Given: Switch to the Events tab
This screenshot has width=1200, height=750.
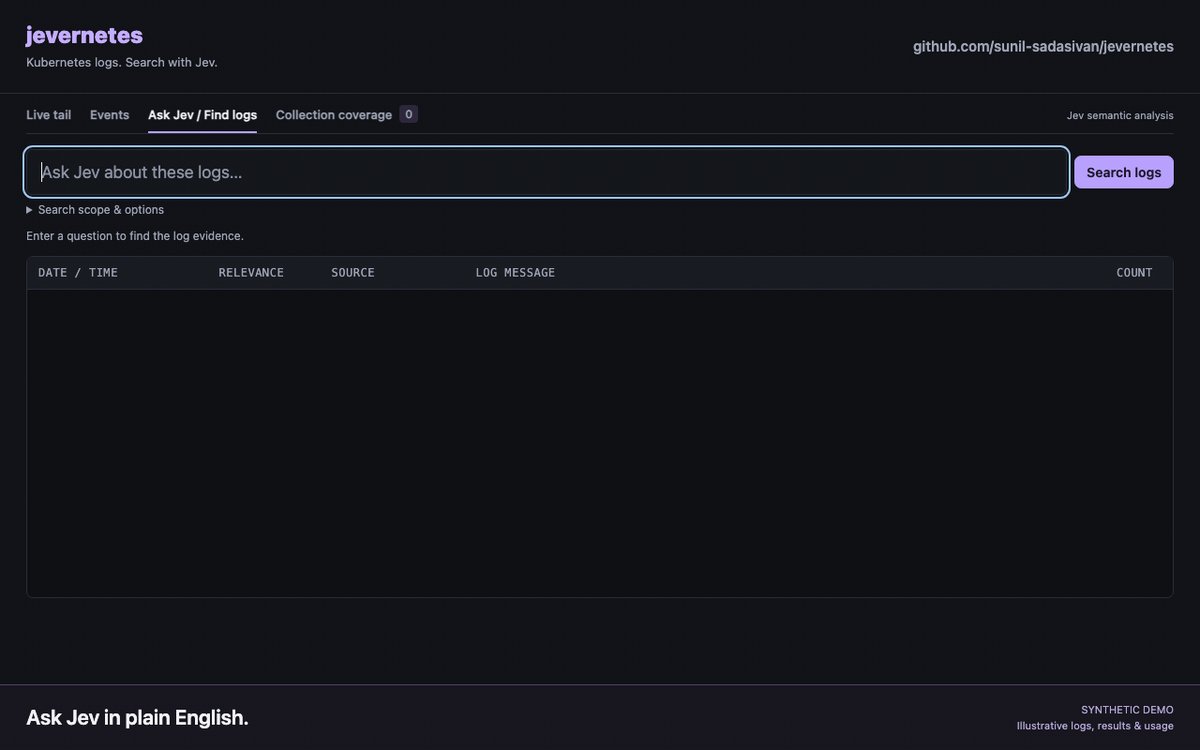Looking at the screenshot, I should [x=109, y=115].
